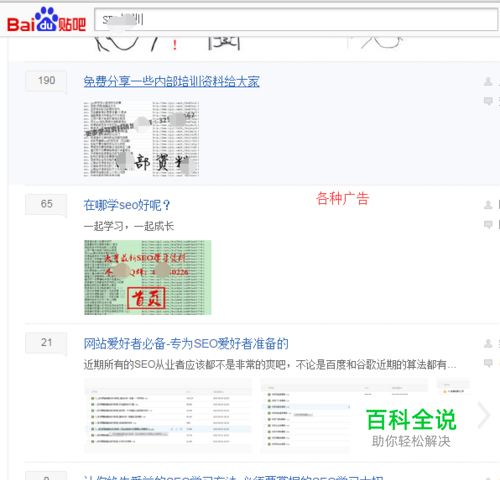Click last-reply comment icon of 190-reply post
This screenshot has width=500, height=480.
pos(488,101)
